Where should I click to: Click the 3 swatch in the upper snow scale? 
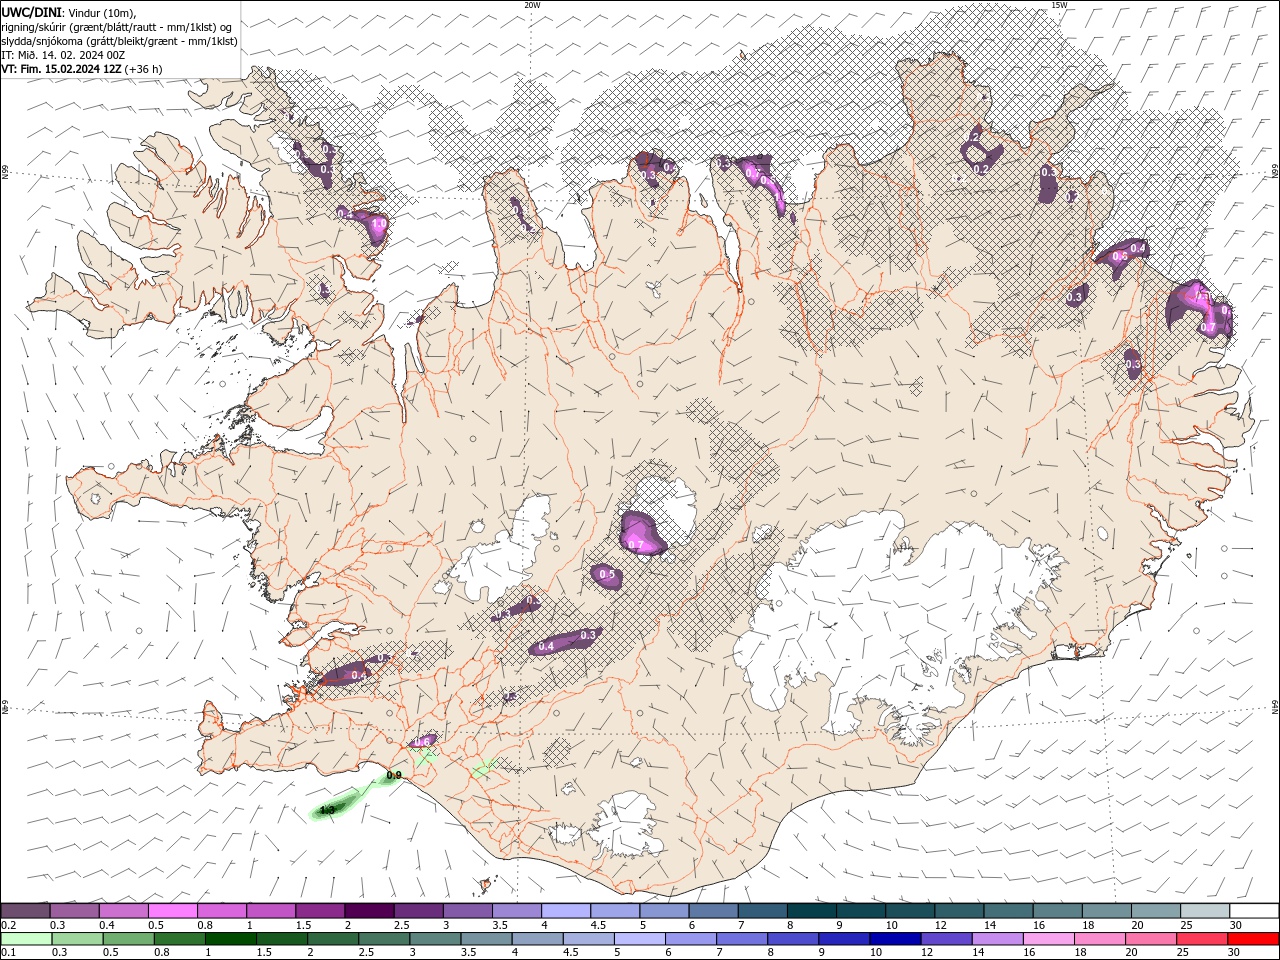point(467,910)
